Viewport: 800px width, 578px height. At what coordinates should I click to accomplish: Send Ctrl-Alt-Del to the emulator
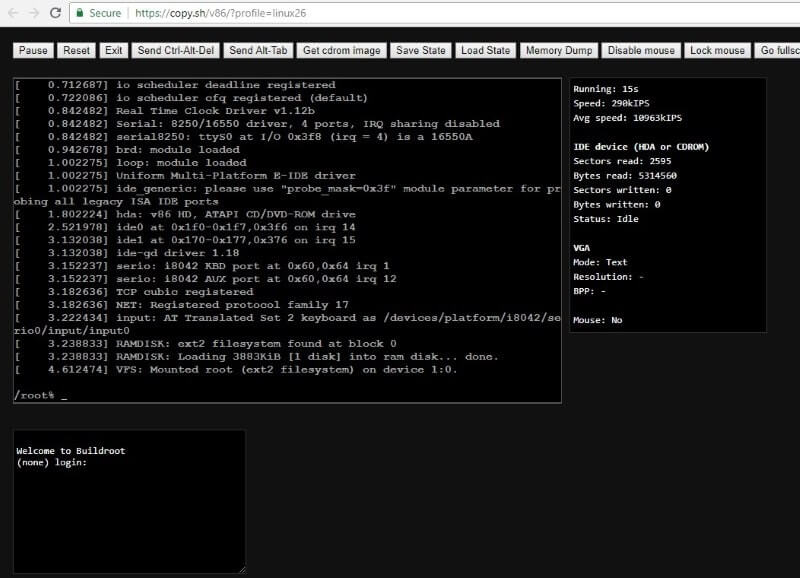point(175,50)
